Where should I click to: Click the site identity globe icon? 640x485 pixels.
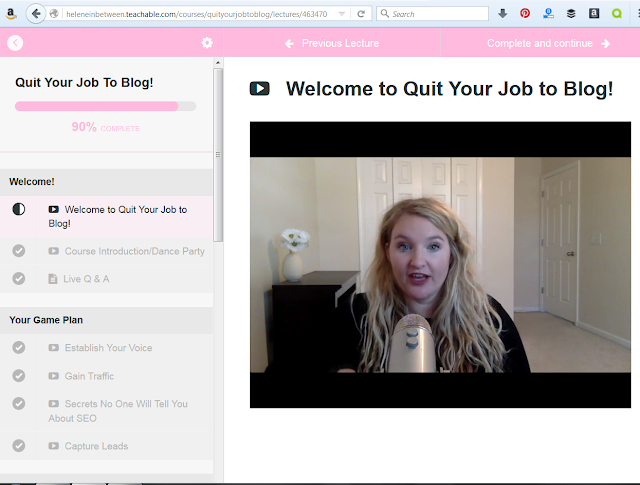tap(54, 14)
